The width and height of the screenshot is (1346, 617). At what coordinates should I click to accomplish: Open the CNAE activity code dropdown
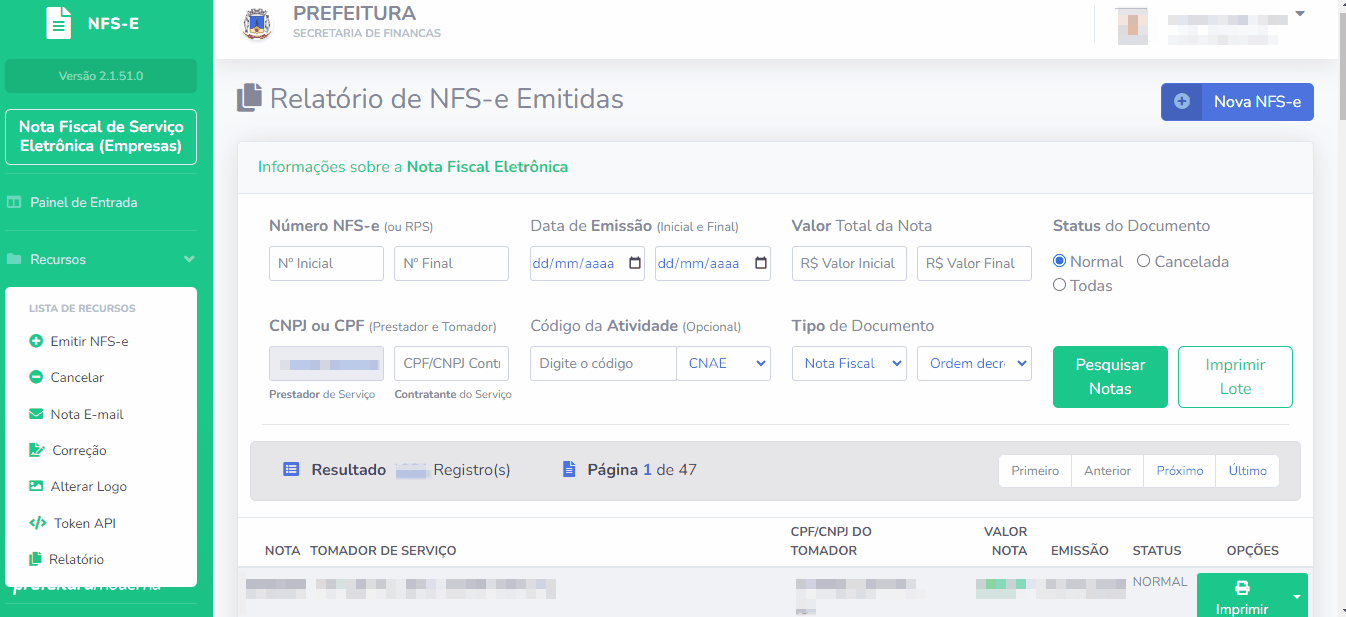(723, 363)
